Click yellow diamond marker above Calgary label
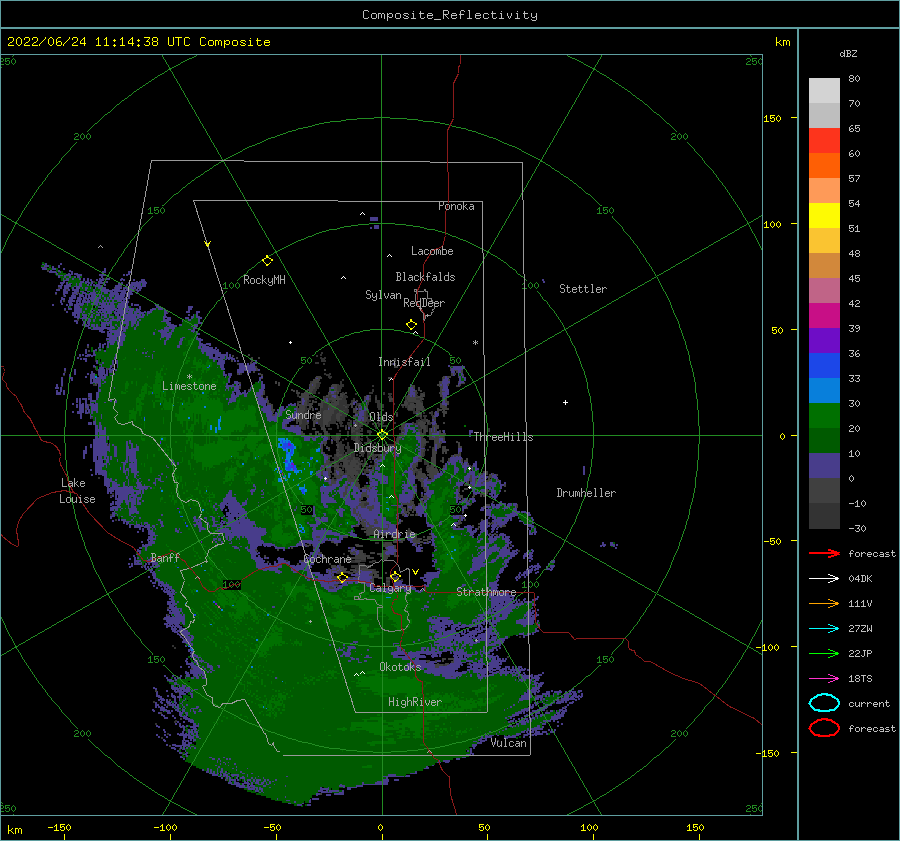Viewport: 900px width, 841px height. tap(395, 576)
